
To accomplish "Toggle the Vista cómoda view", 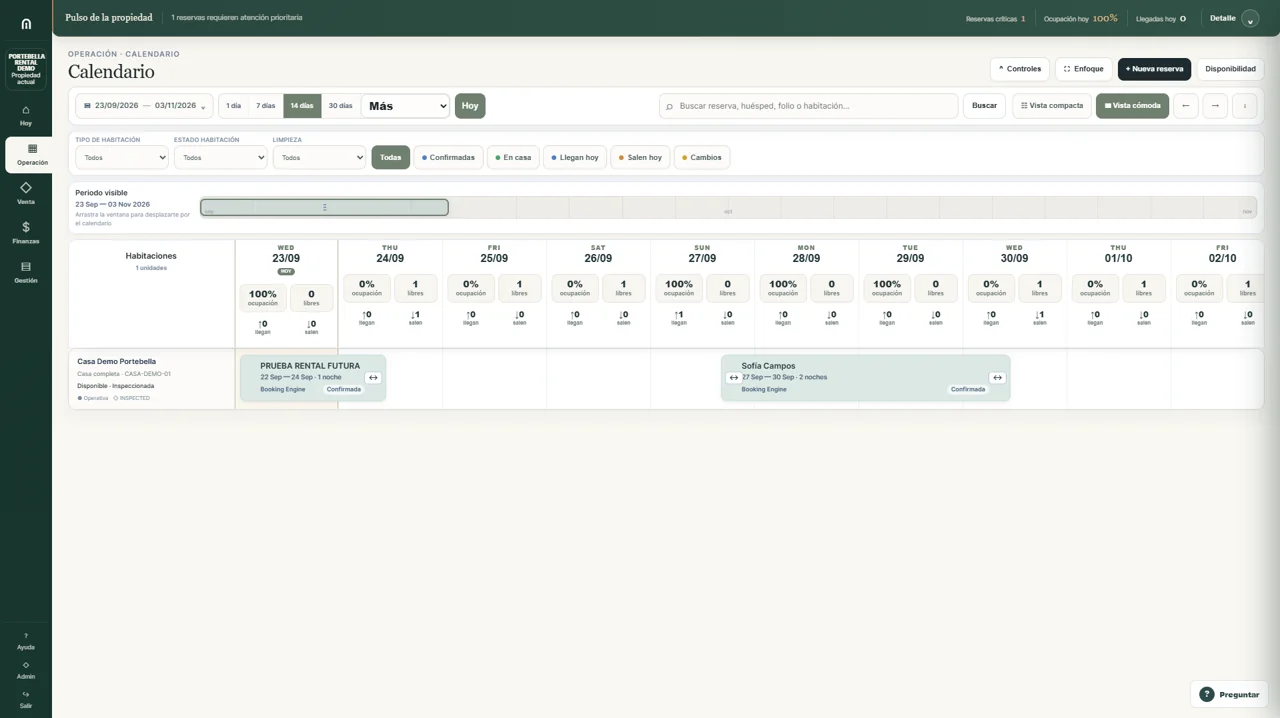I will pos(1132,106).
